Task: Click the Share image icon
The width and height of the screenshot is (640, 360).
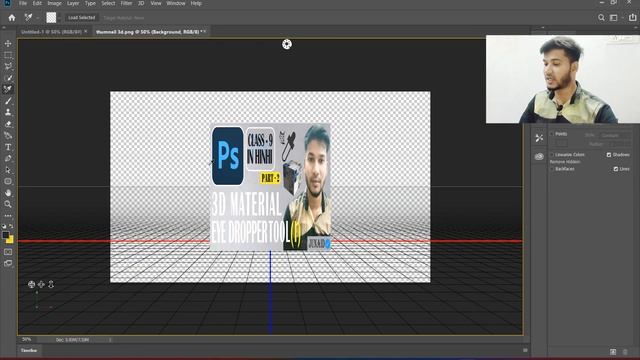Action: pos(632,17)
